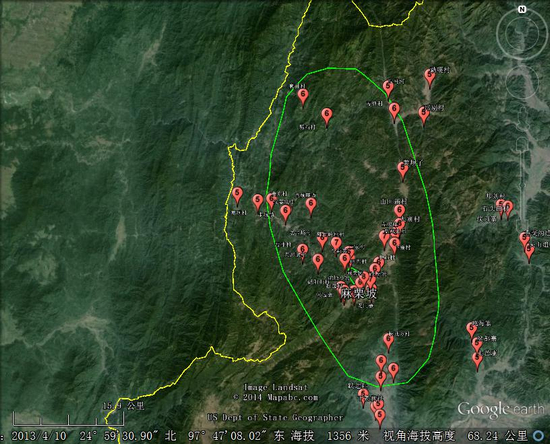Click the Move joystick circle below the compass

pos(522,82)
